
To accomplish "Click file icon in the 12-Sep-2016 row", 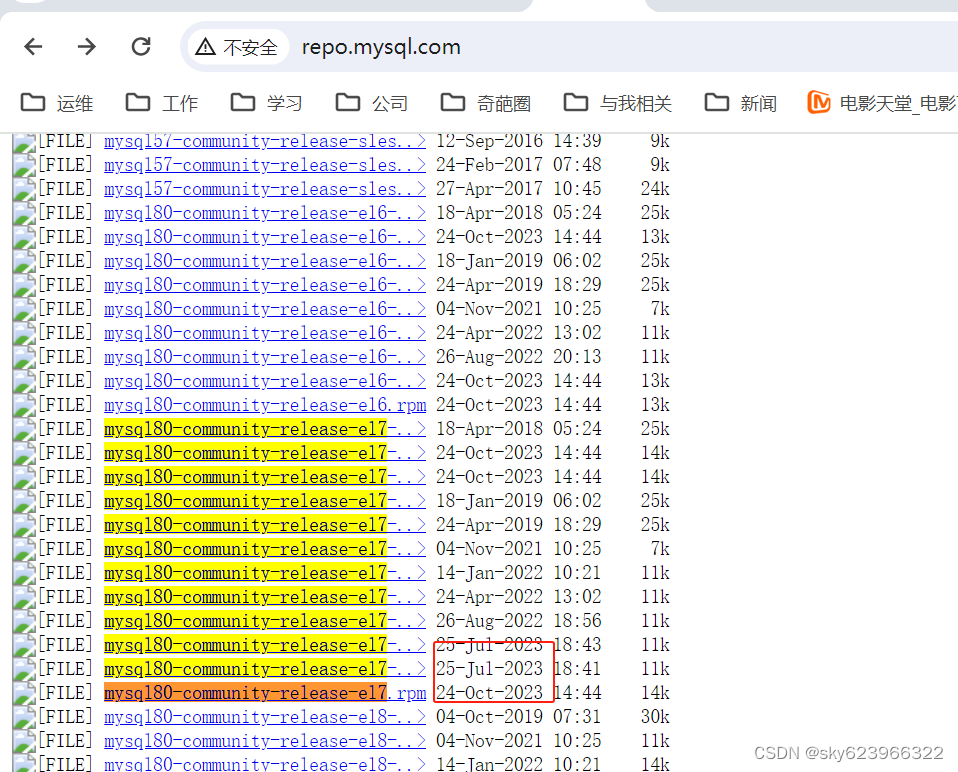I will point(24,143).
